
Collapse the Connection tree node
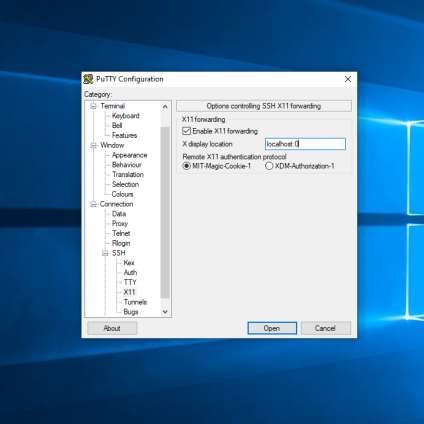93,204
